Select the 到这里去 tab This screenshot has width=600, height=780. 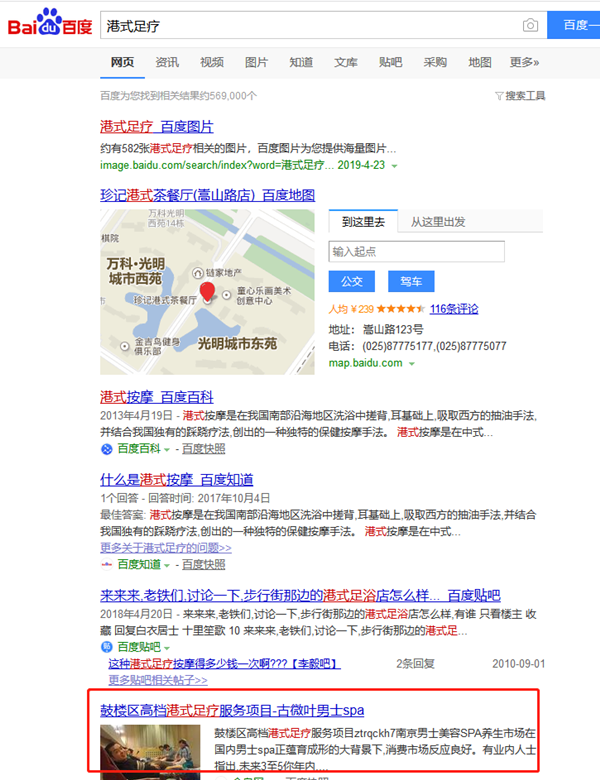tap(363, 222)
